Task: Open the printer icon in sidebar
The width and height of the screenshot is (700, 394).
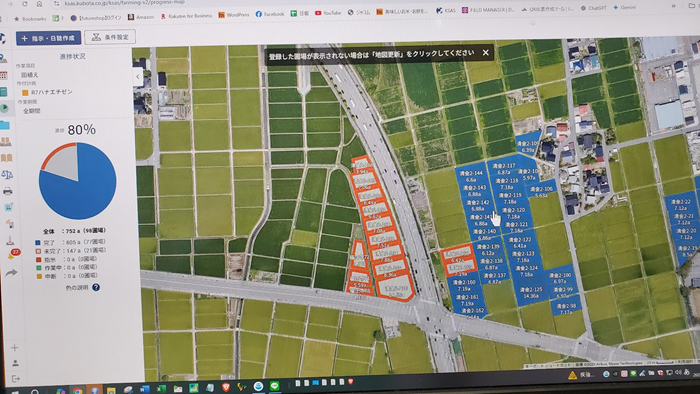Action: pos(8,191)
